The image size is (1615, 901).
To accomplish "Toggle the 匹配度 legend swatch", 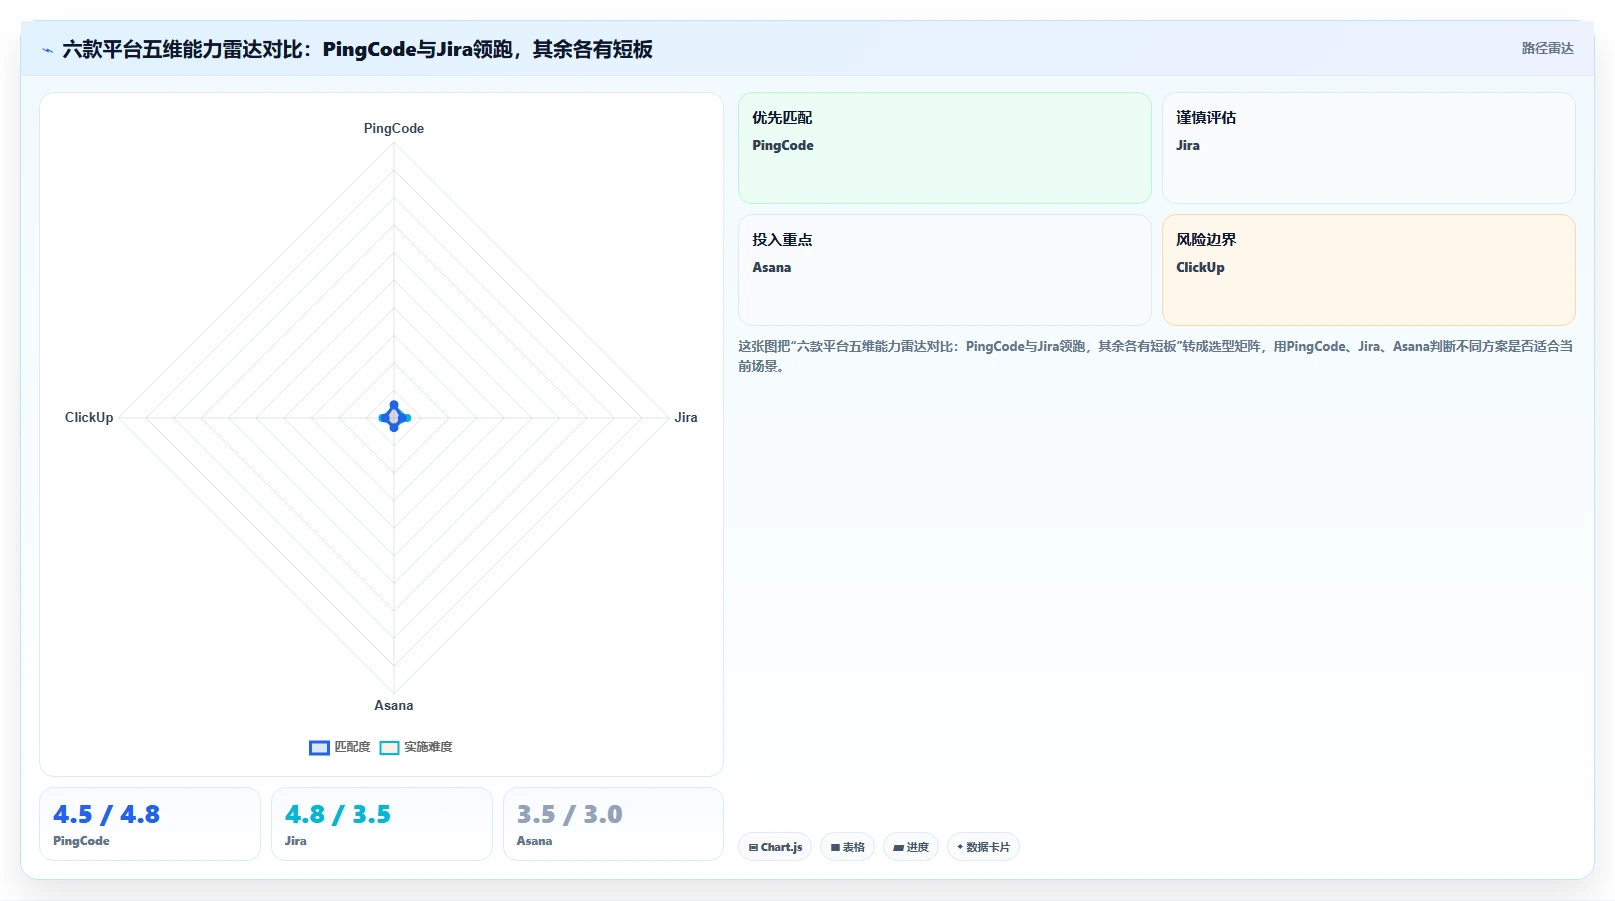I will pyautogui.click(x=319, y=748).
